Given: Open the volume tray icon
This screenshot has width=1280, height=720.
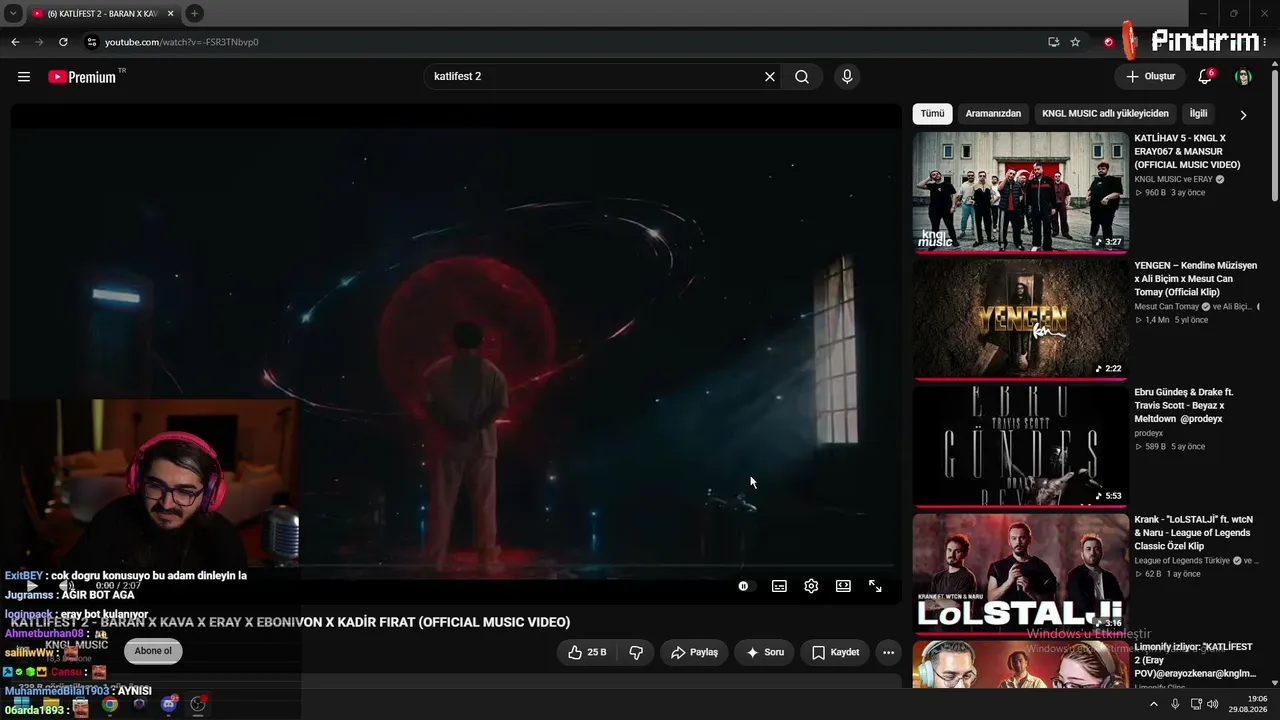Looking at the screenshot, I should tap(1213, 704).
